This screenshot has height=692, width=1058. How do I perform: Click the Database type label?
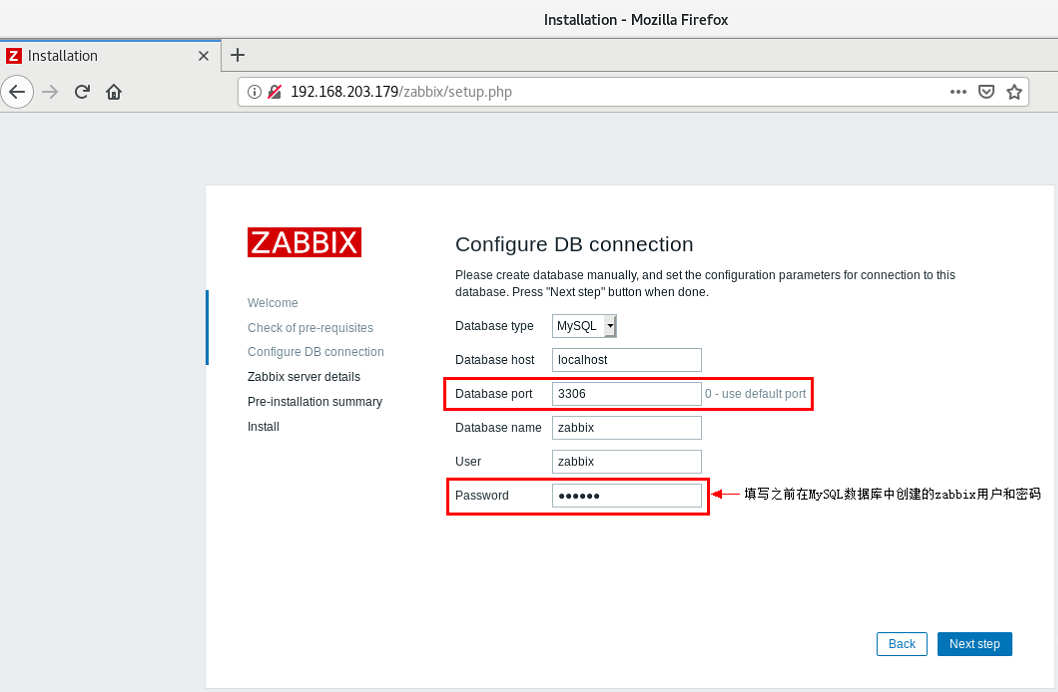[495, 326]
